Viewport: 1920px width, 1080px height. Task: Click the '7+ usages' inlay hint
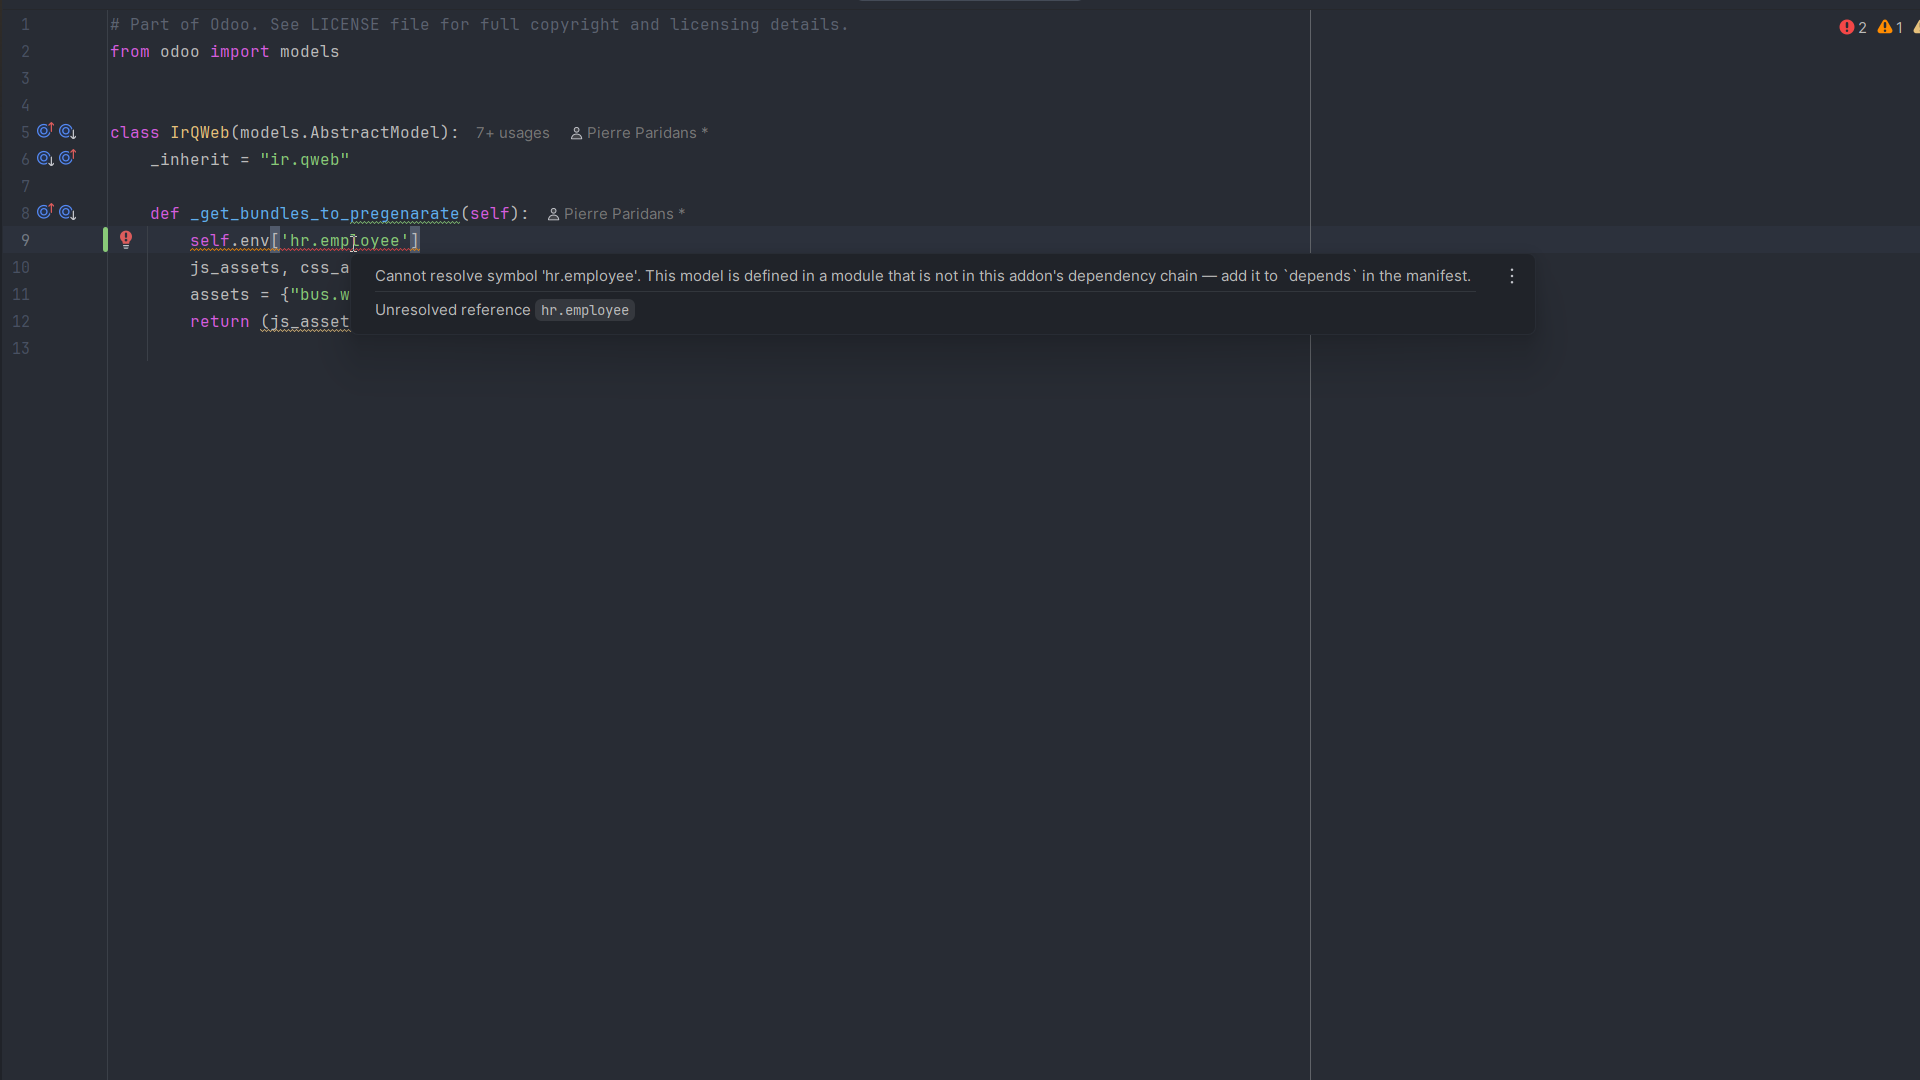[x=512, y=133]
